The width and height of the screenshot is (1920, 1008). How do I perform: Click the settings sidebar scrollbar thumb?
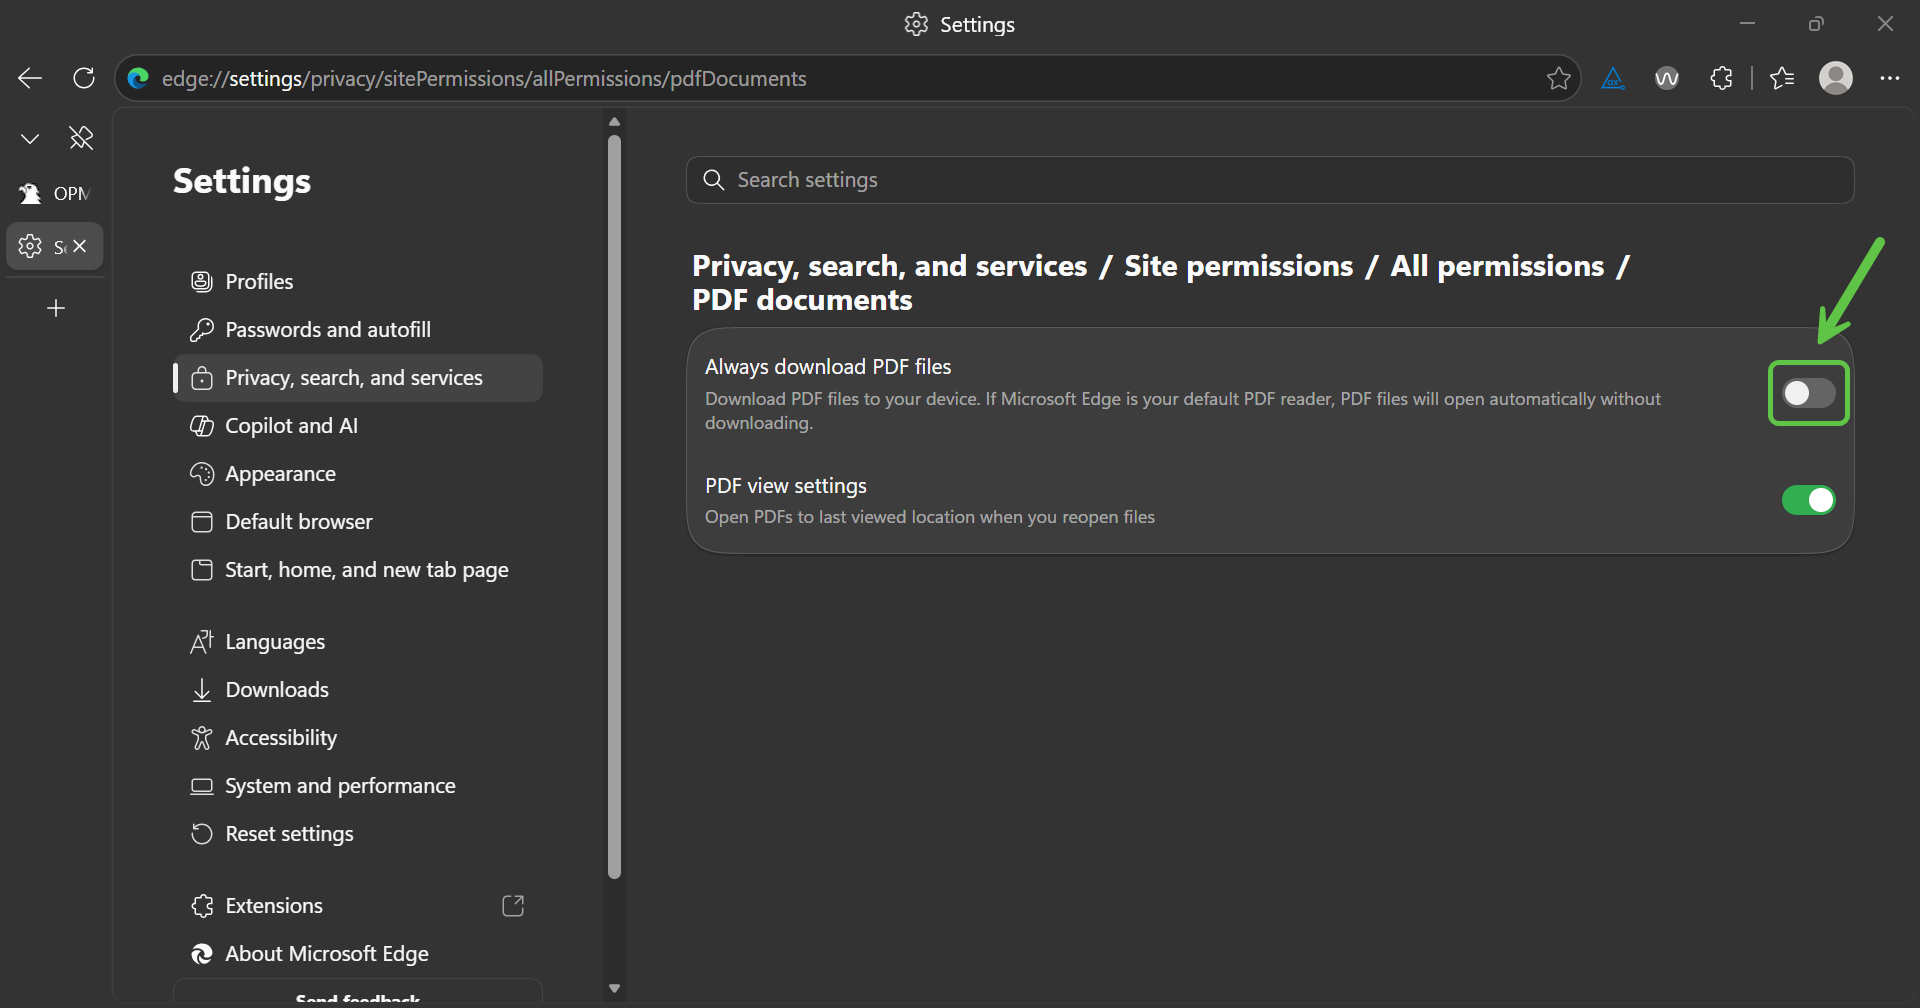click(x=615, y=507)
